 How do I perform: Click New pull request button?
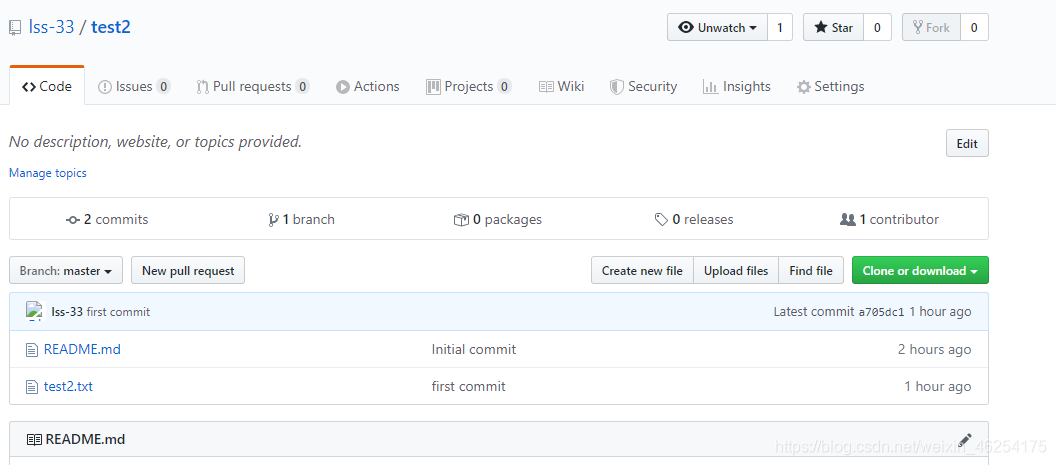188,270
